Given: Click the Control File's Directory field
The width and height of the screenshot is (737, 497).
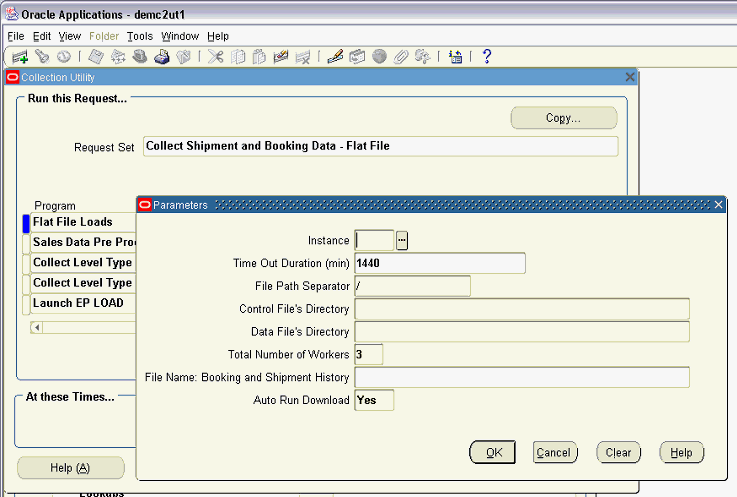Looking at the screenshot, I should point(522,309).
